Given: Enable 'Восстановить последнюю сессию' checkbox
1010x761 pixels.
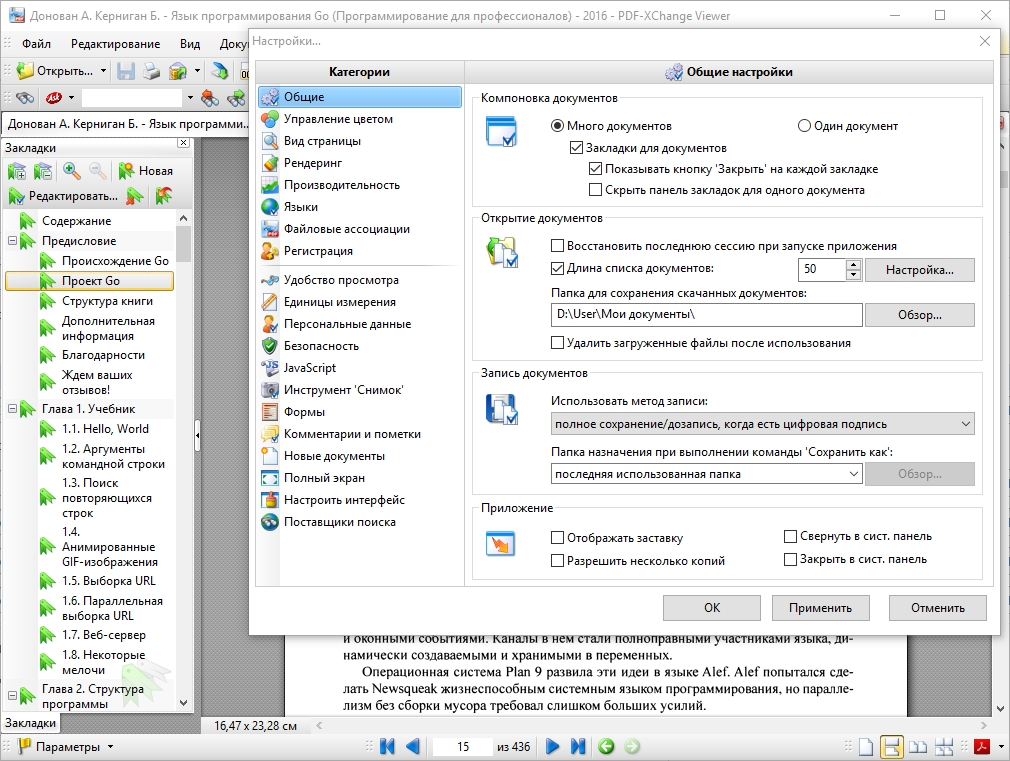Looking at the screenshot, I should (558, 246).
